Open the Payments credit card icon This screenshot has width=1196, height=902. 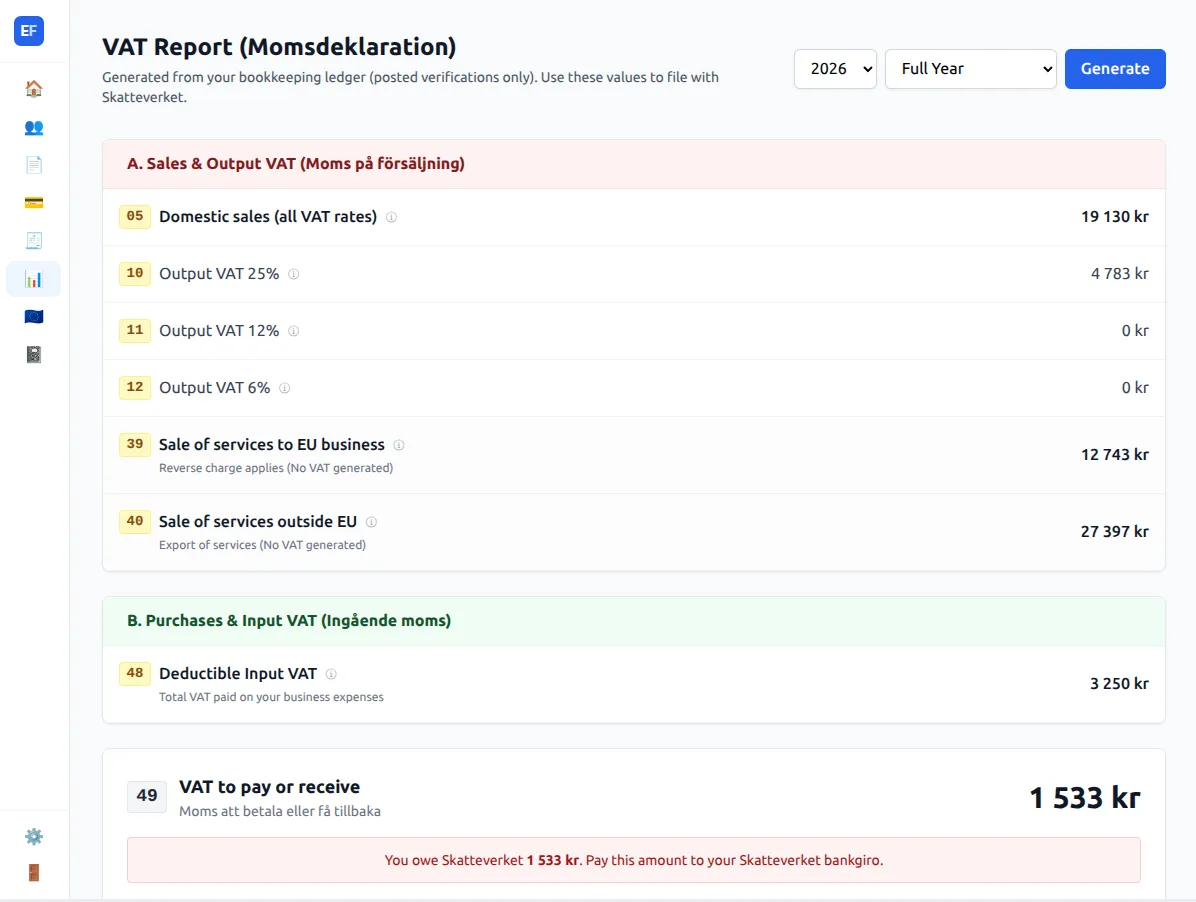coord(34,203)
